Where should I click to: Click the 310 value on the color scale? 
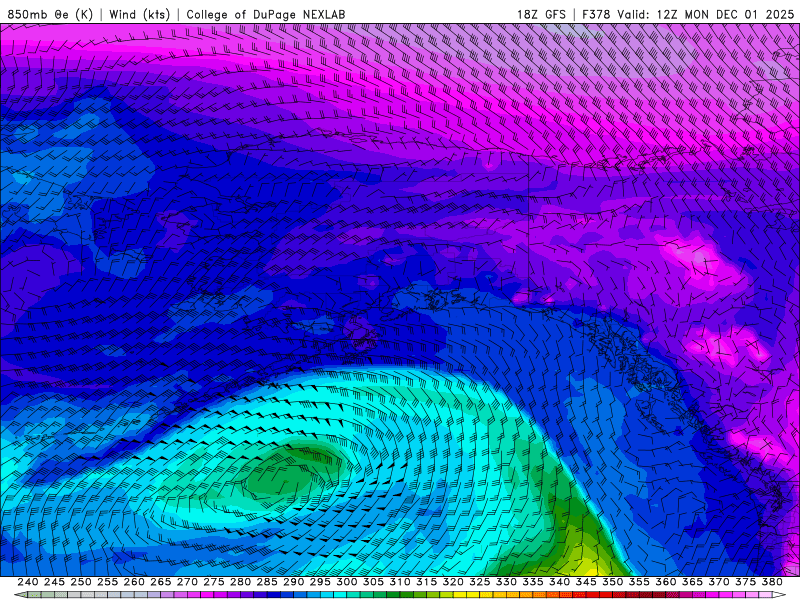click(400, 582)
